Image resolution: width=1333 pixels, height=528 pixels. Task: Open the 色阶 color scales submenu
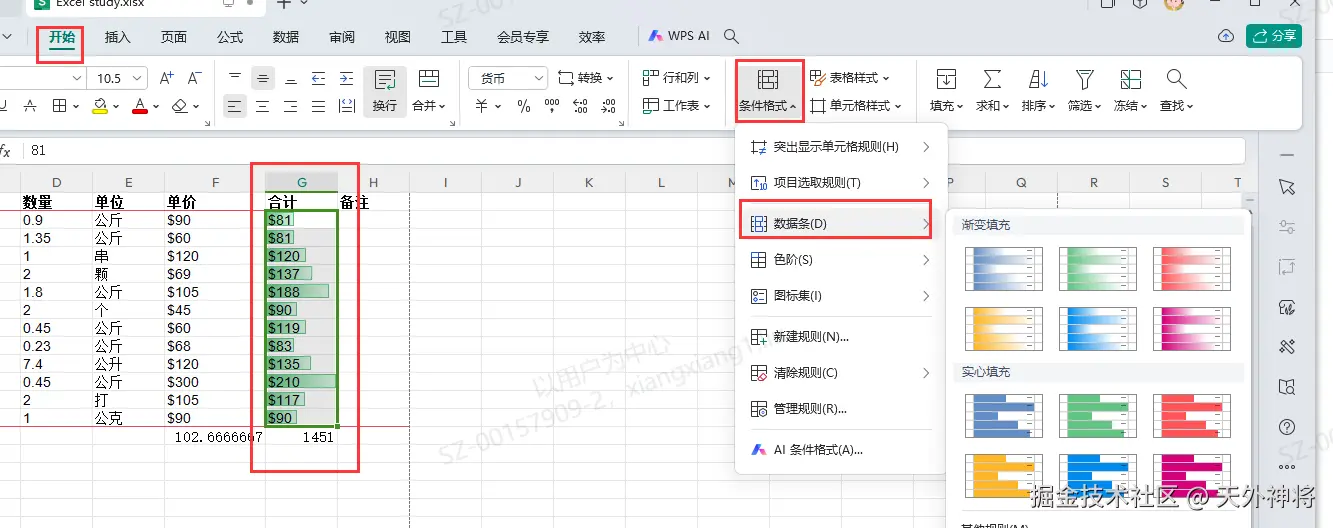click(x=840, y=260)
